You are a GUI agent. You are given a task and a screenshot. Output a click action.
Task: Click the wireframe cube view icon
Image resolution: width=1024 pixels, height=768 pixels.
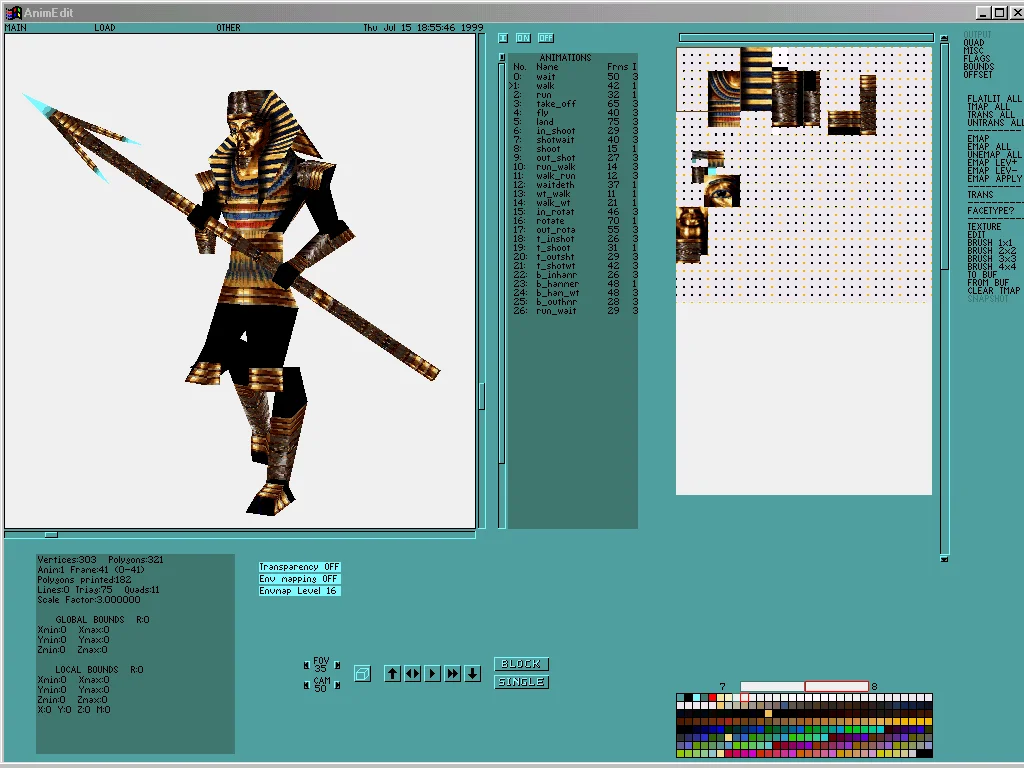tap(362, 673)
